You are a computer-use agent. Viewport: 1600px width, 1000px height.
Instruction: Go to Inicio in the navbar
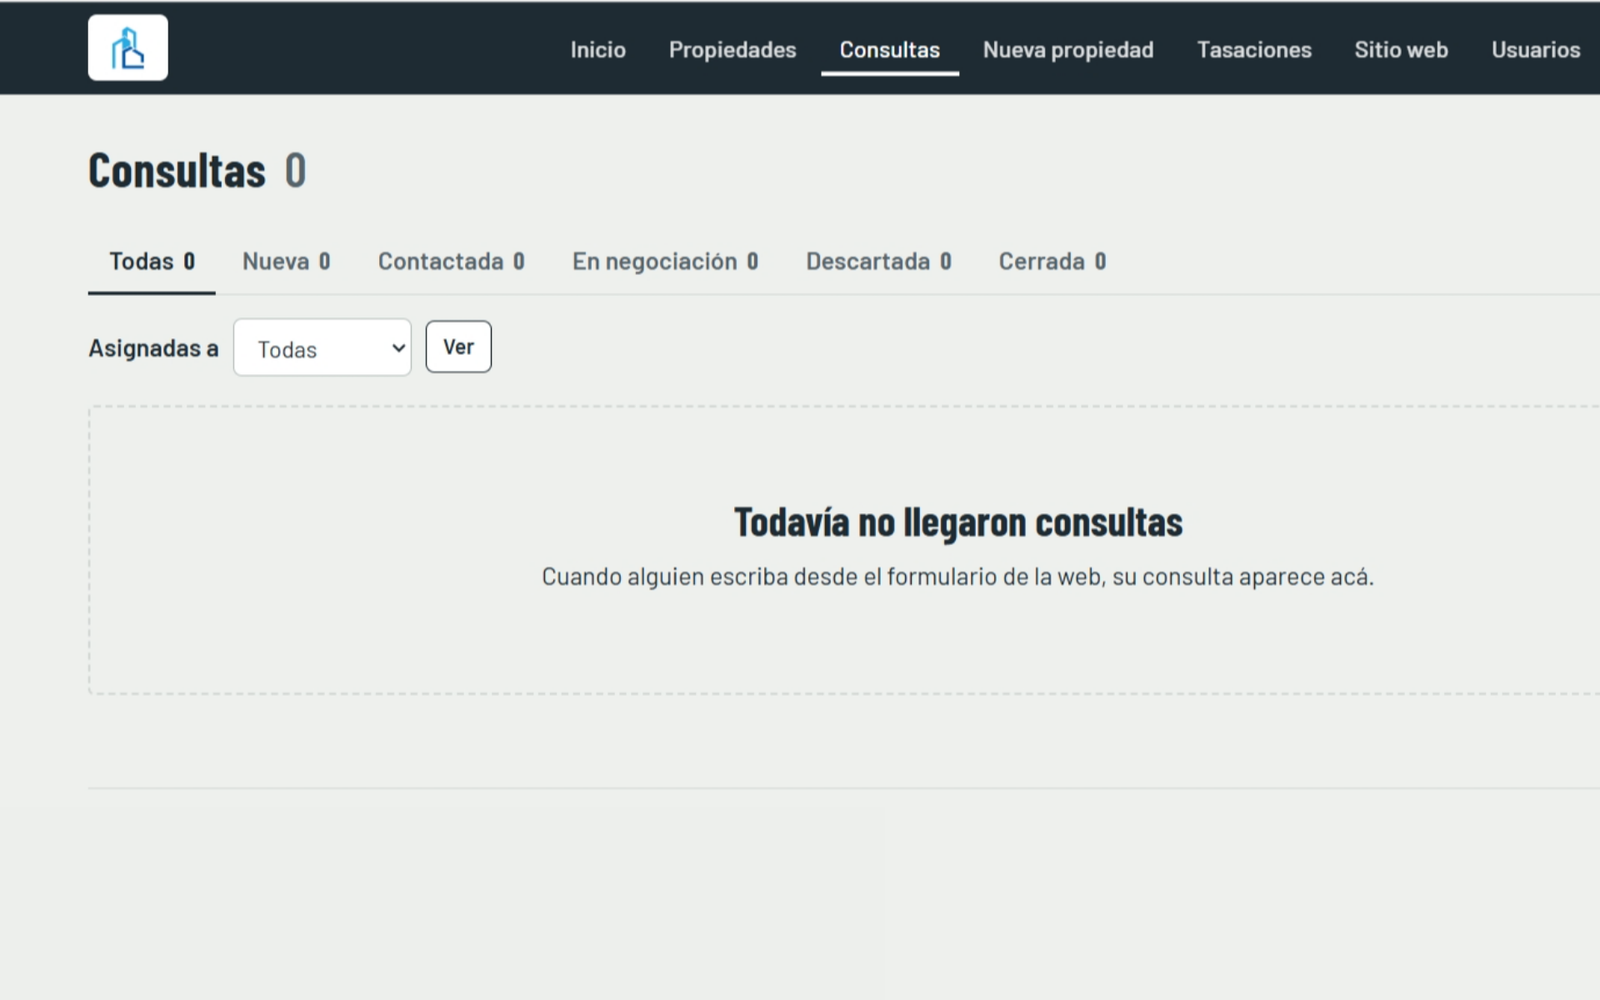598,50
